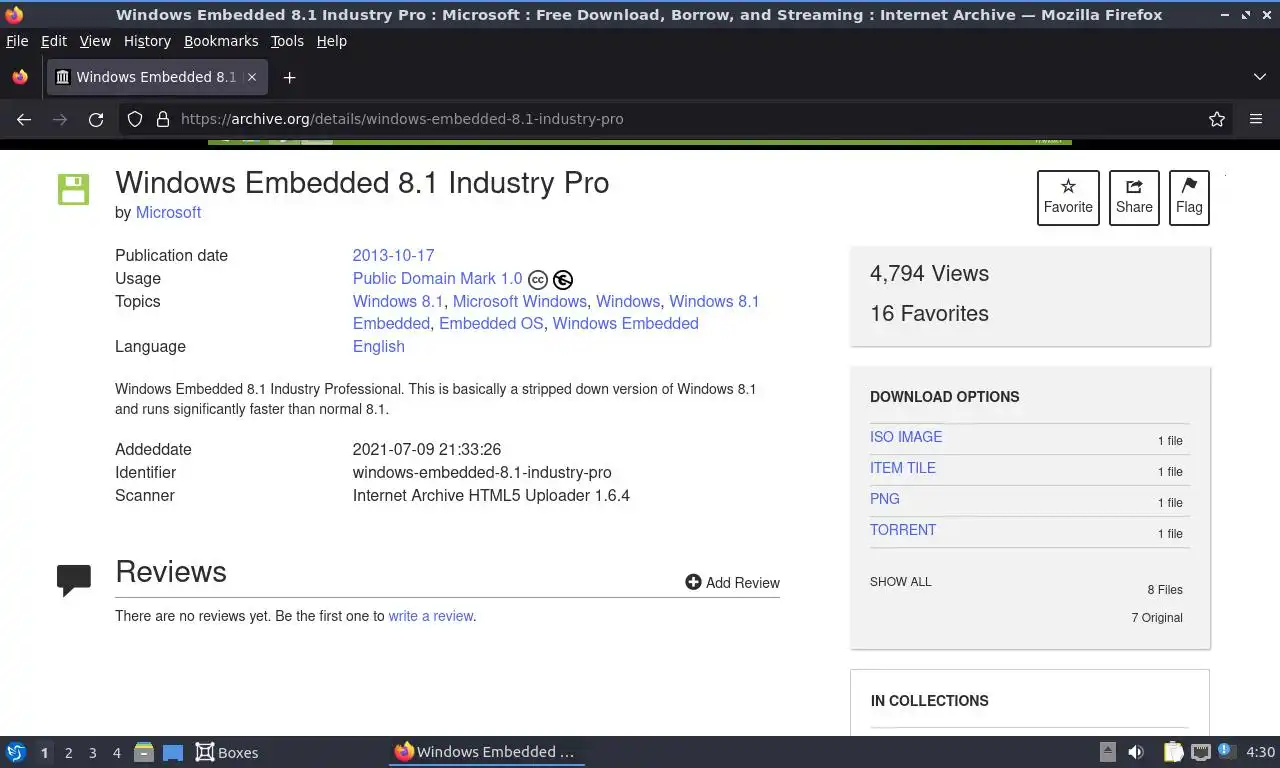Close the Windows Embedded 8.1 tab

point(252,77)
